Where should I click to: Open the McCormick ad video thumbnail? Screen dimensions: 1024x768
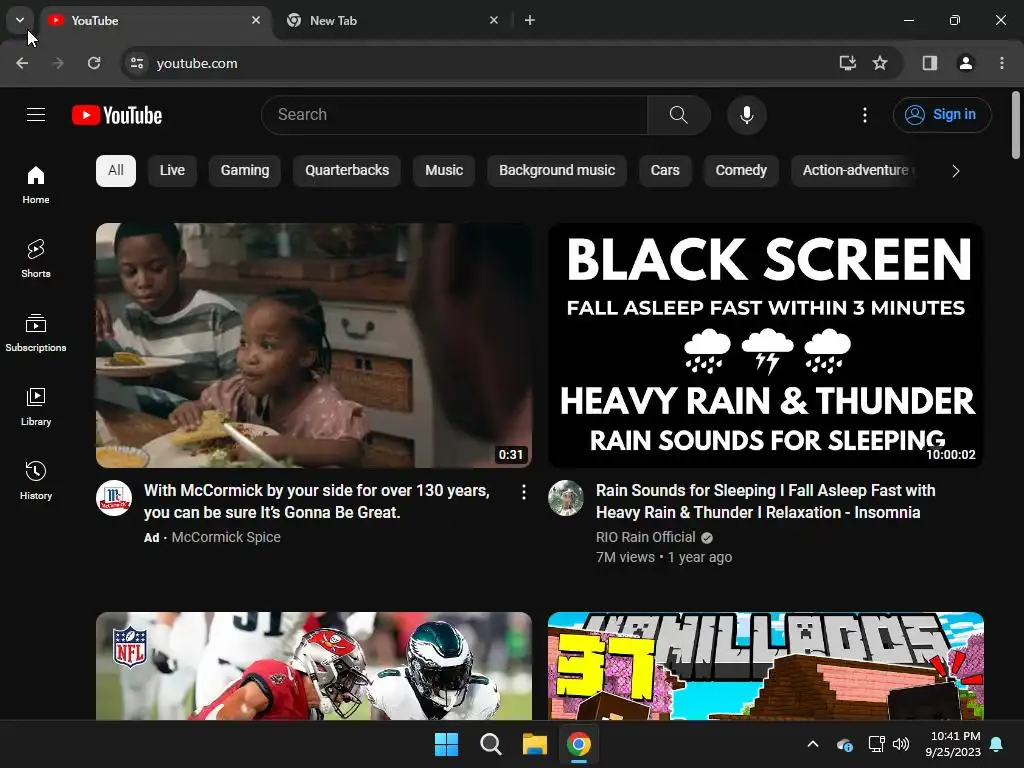[314, 345]
